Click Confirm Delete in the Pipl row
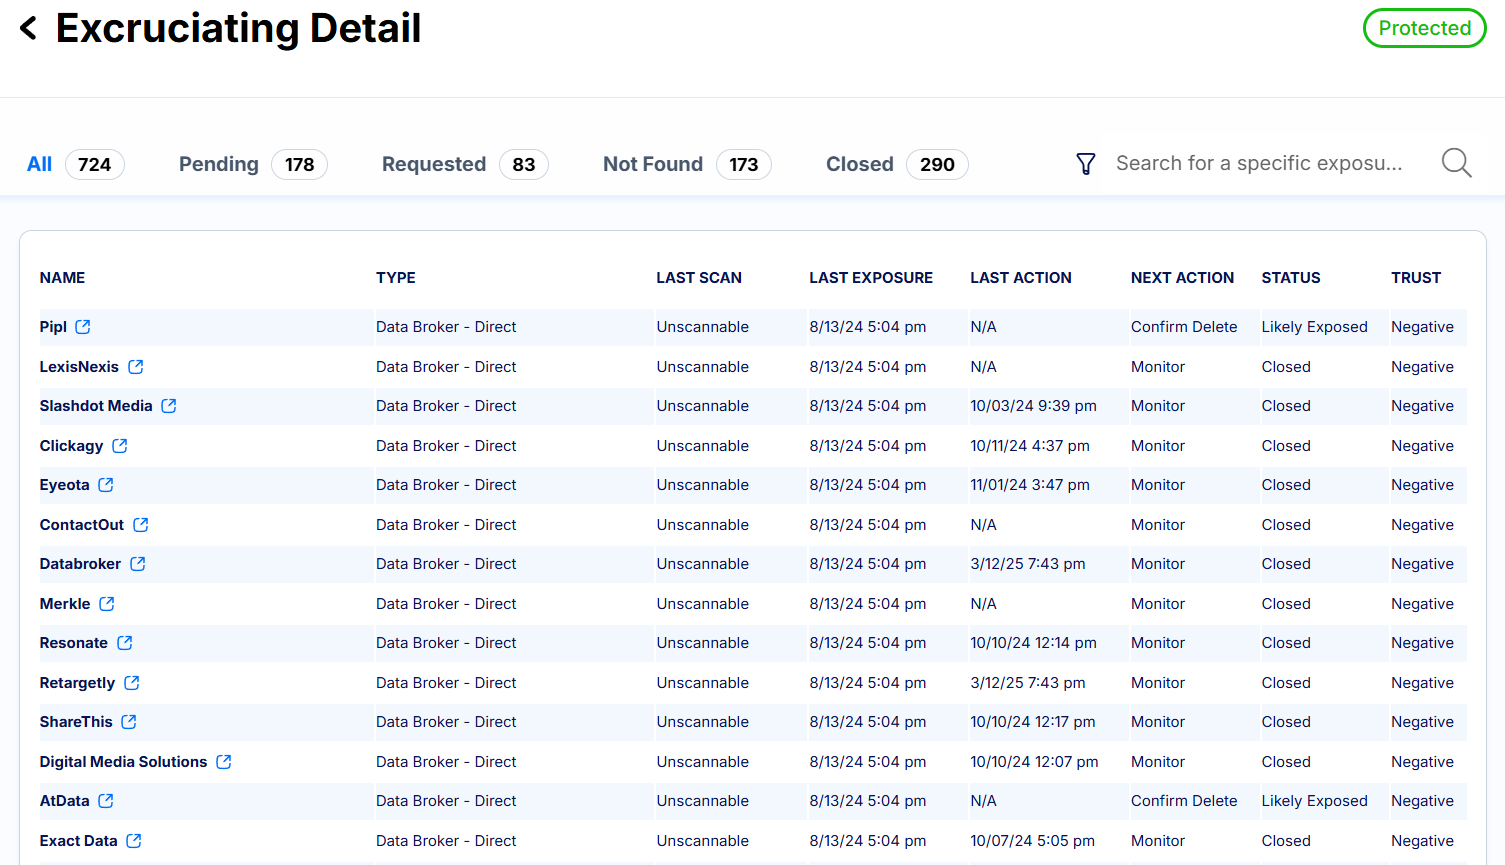The image size is (1505, 865). pos(1184,327)
